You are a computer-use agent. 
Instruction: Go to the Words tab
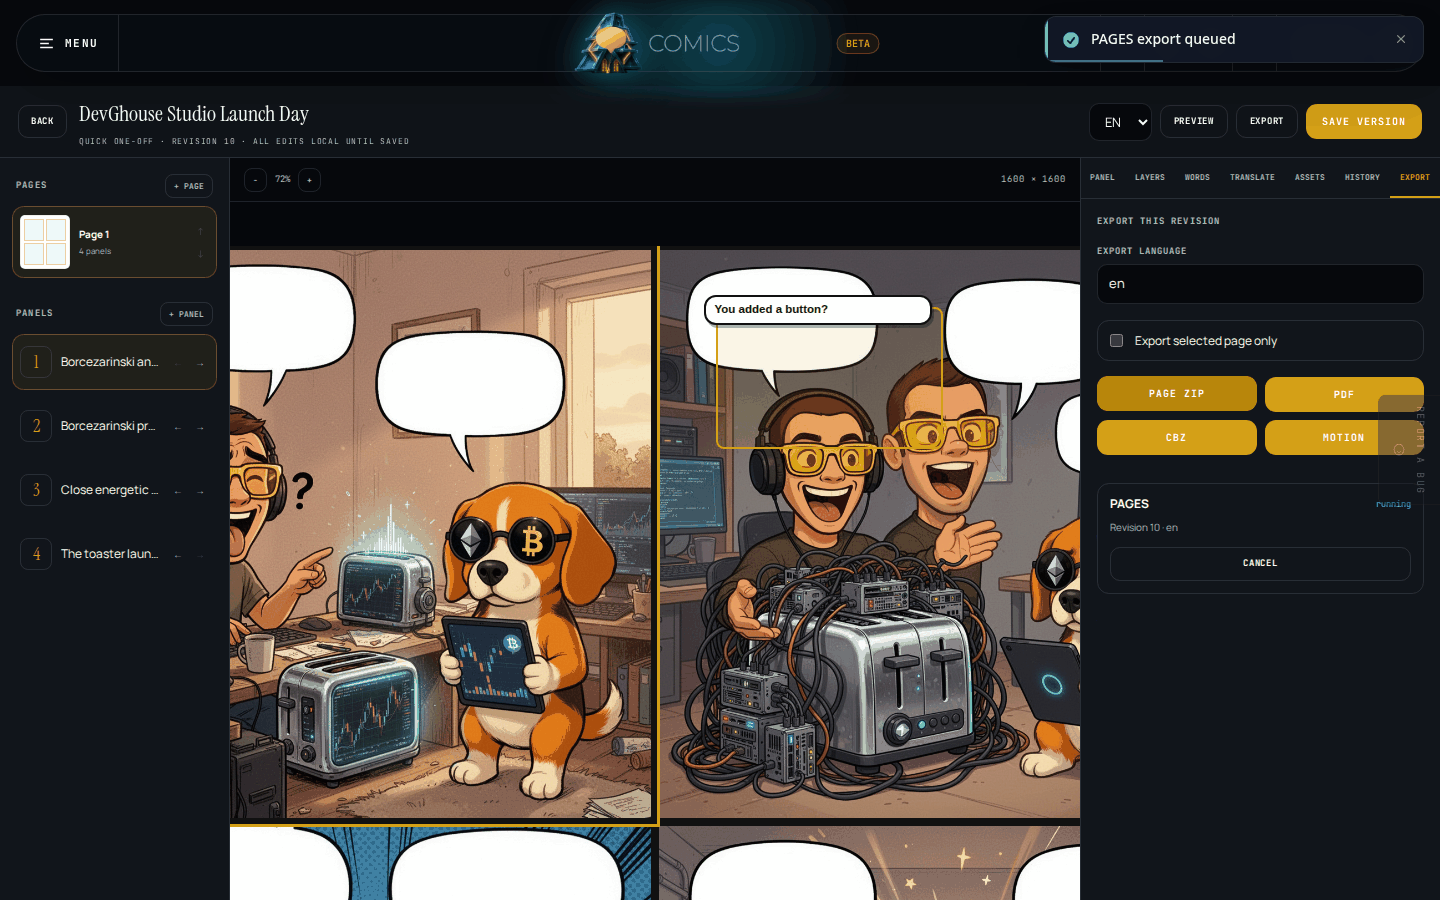point(1197,178)
